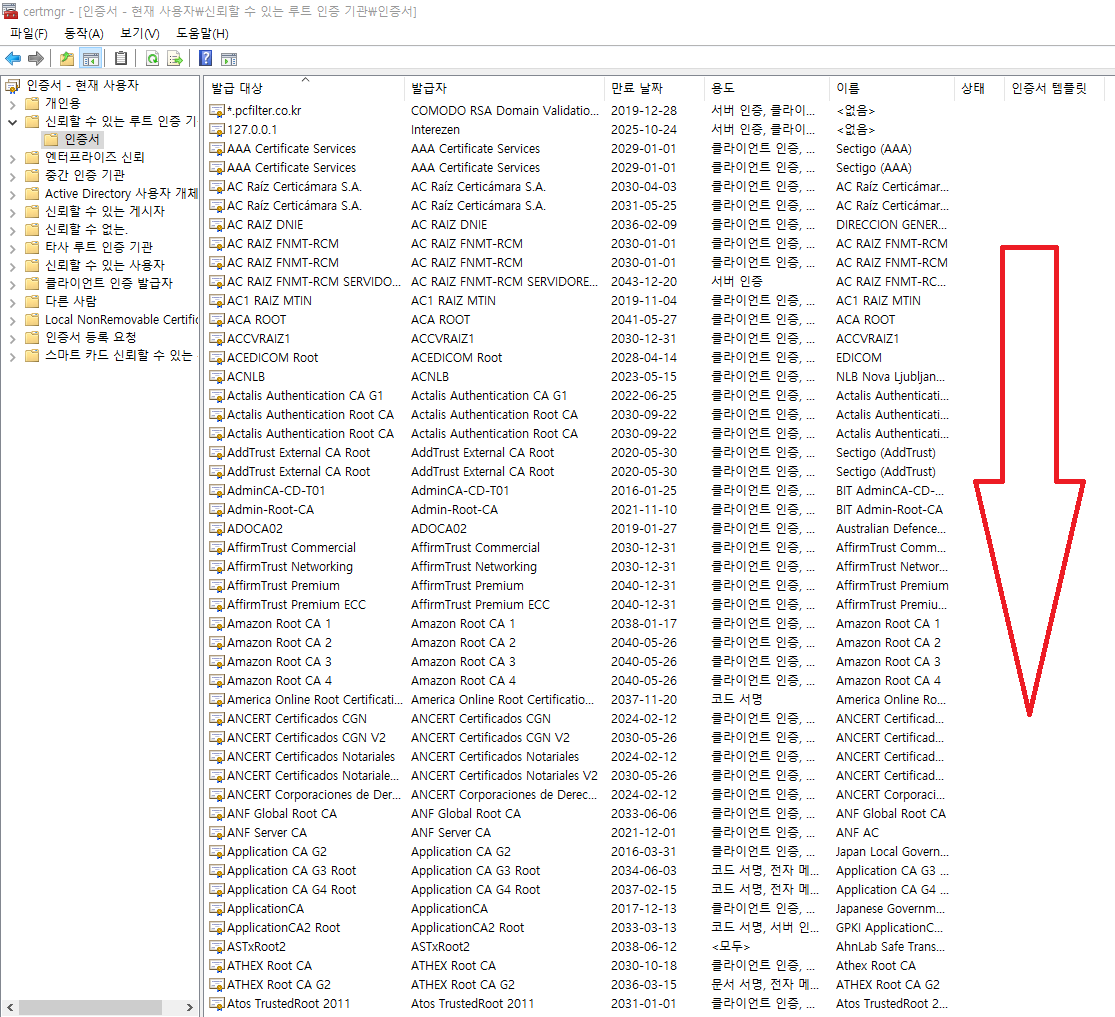Click the folder icon beside 중간 인증 기관
This screenshot has height=1017, width=1115.
coord(32,175)
